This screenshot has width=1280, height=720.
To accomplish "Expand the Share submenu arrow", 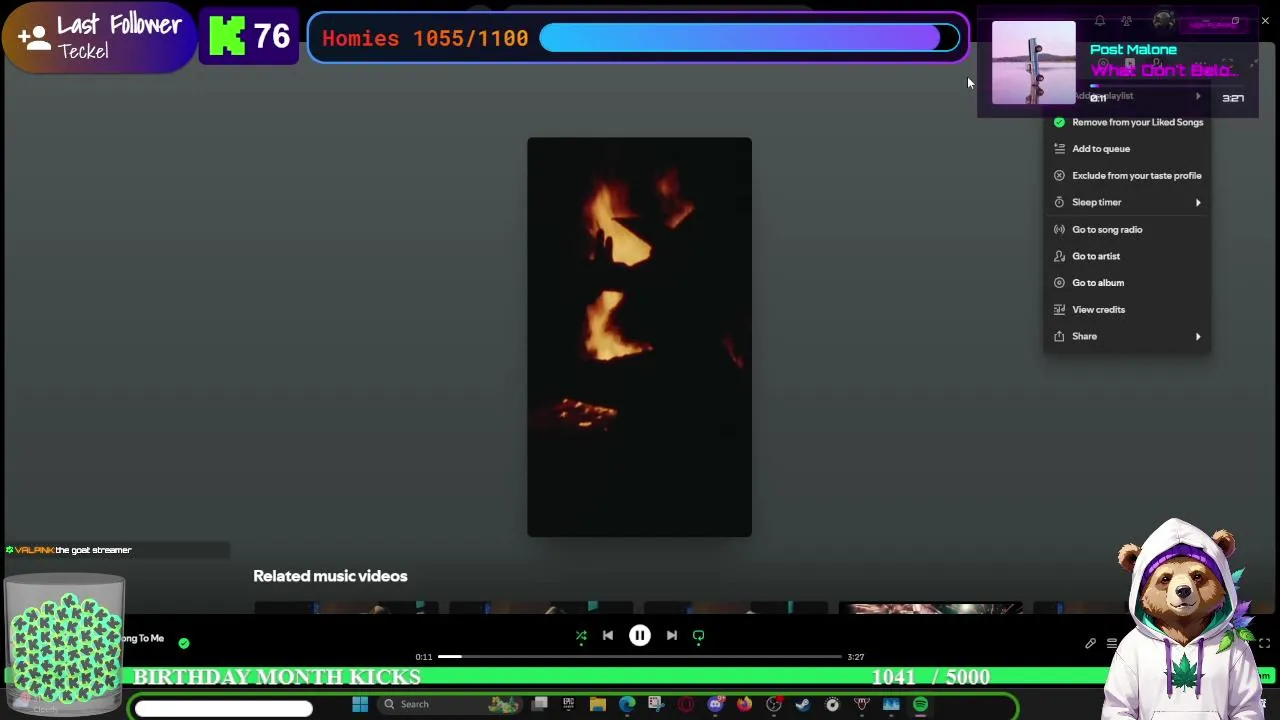I will (x=1198, y=337).
